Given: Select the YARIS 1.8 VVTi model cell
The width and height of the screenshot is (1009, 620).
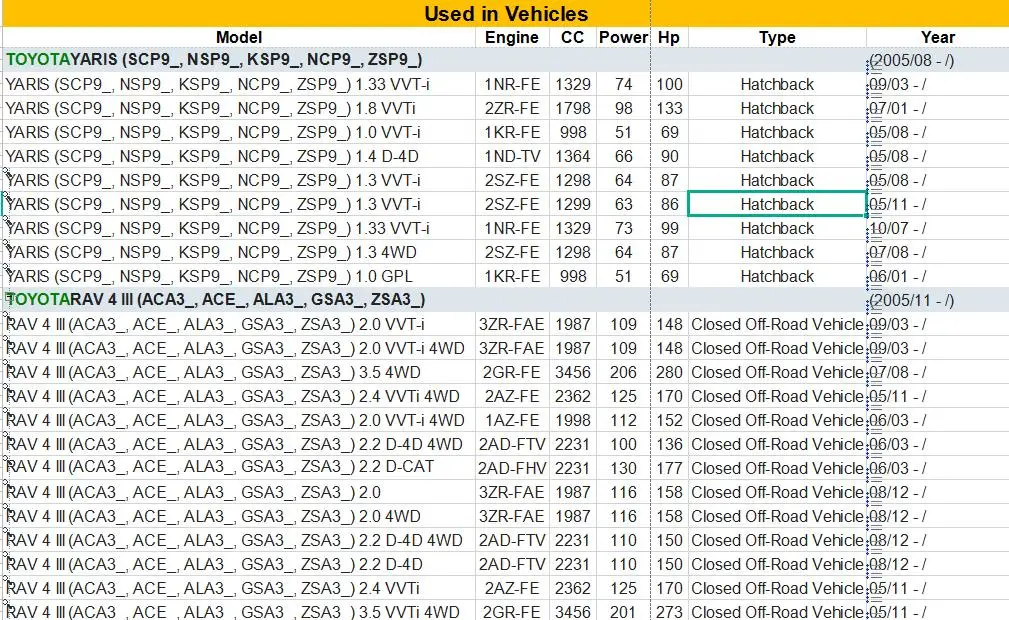Looking at the screenshot, I should point(239,108).
